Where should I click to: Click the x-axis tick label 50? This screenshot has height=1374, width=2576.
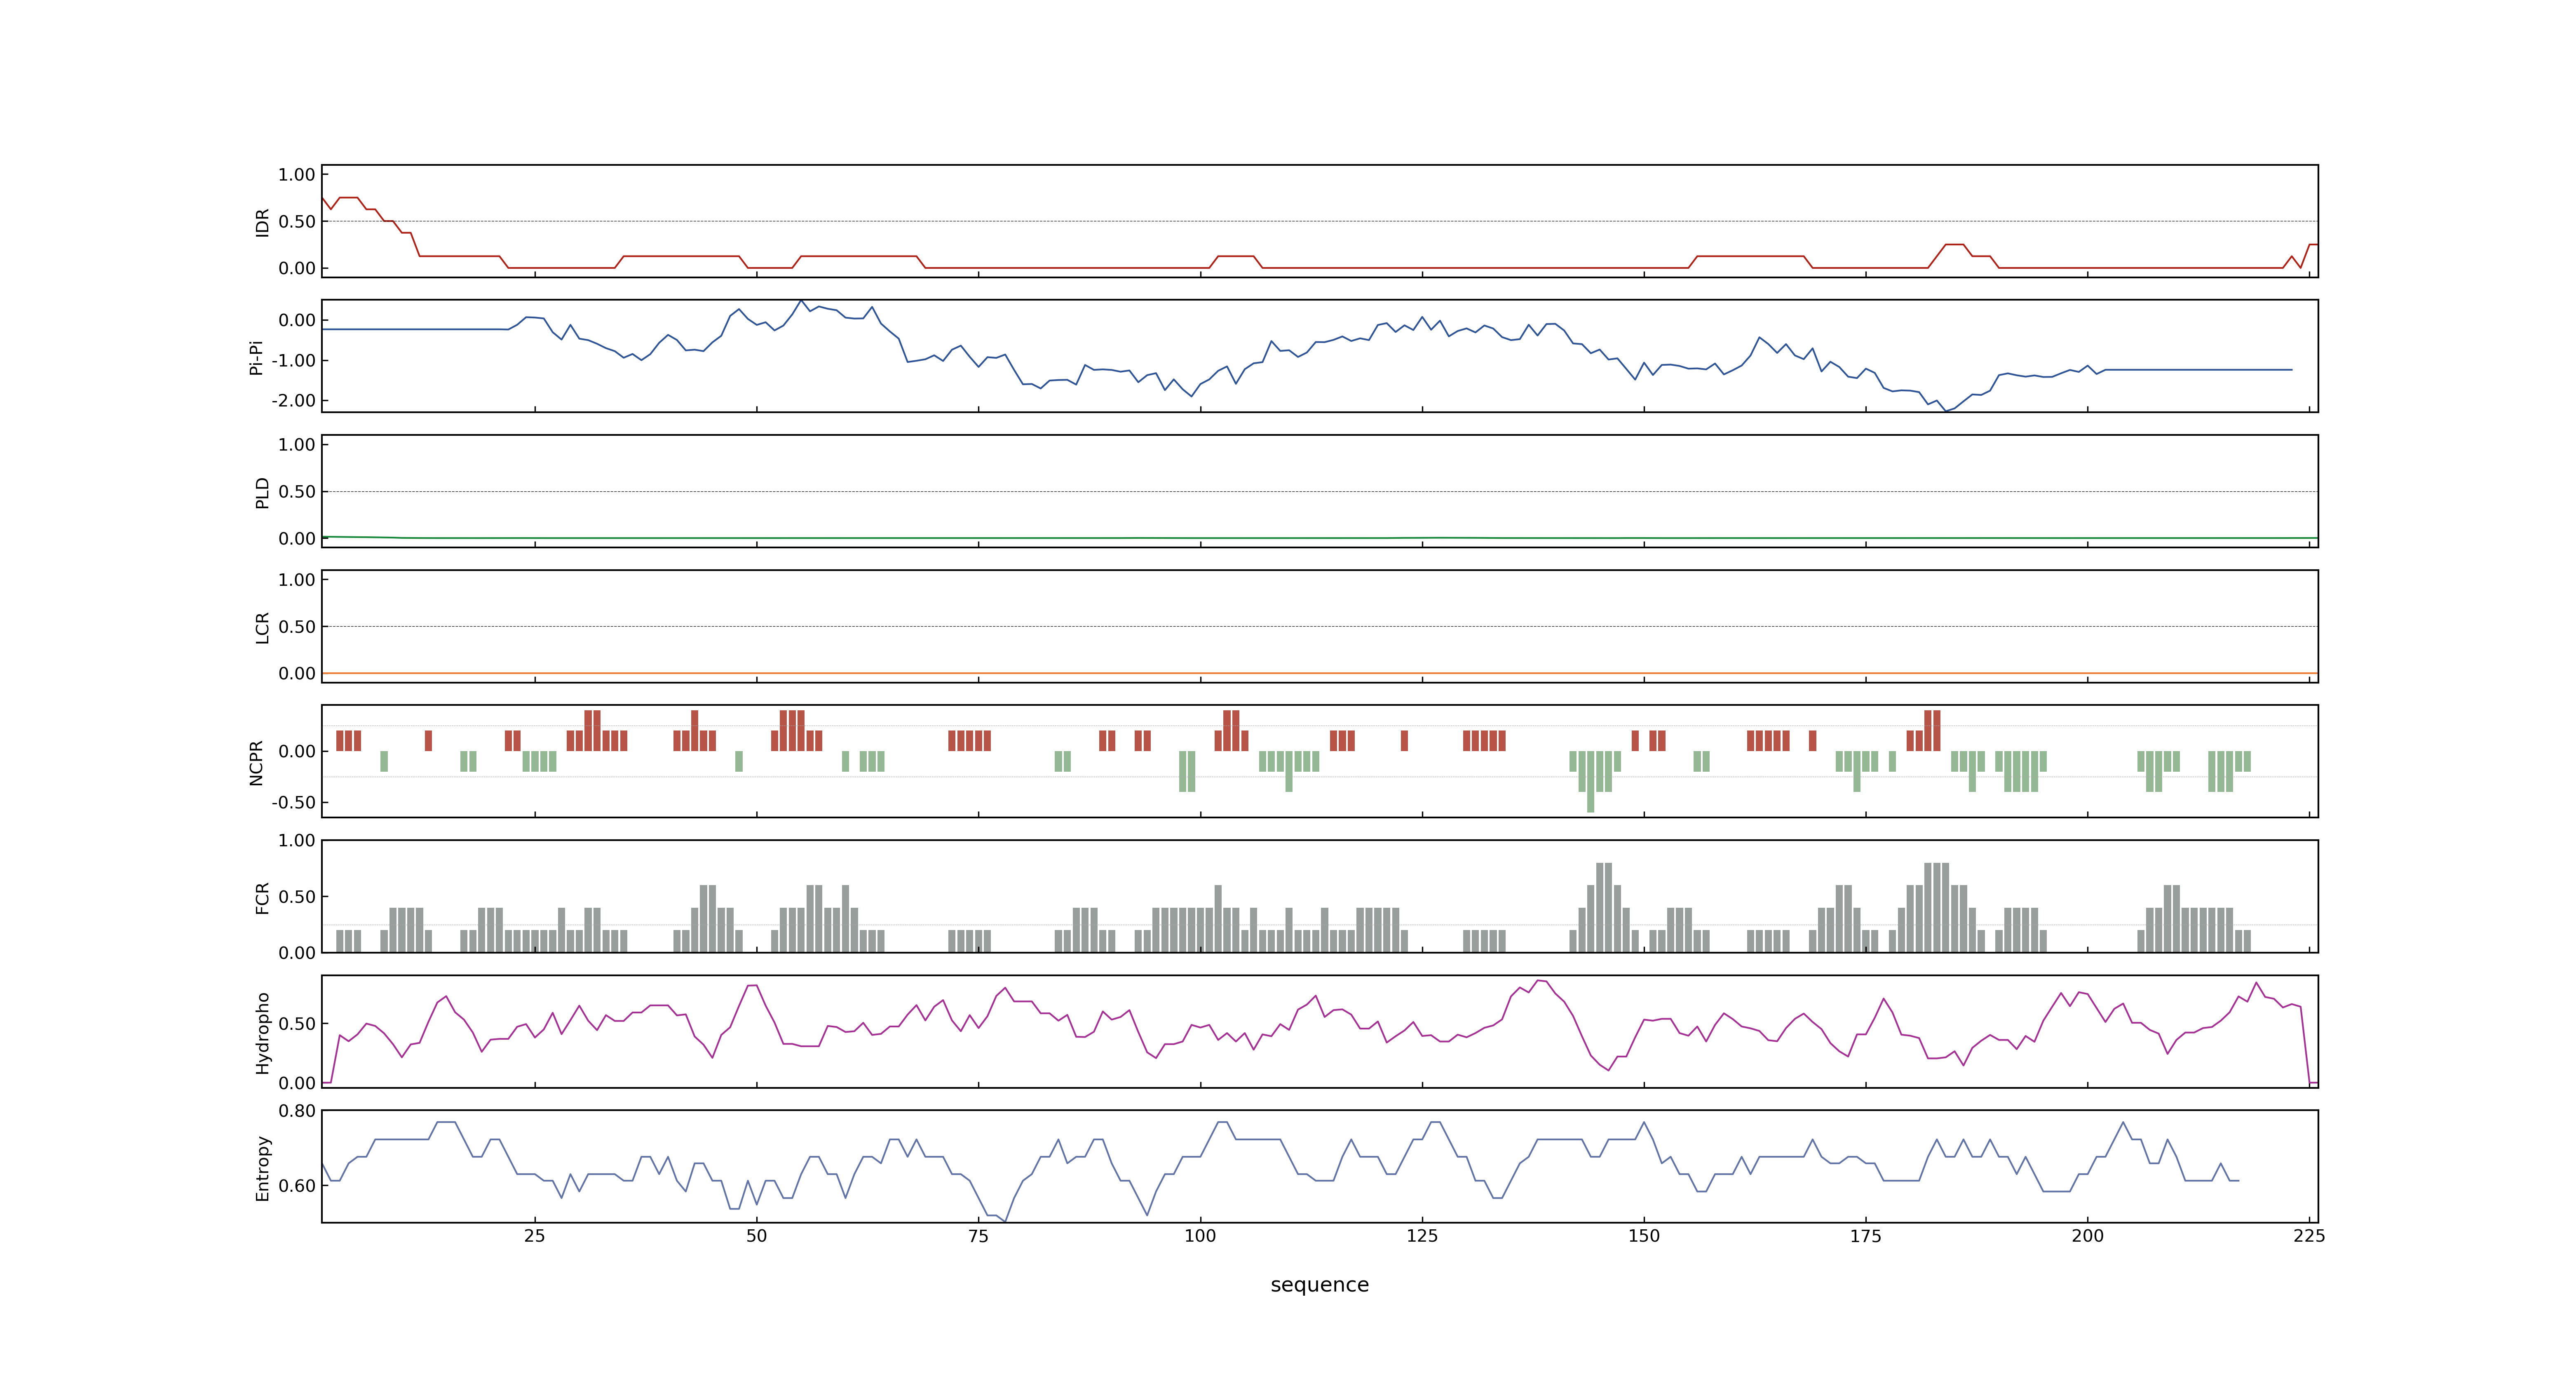(757, 1236)
